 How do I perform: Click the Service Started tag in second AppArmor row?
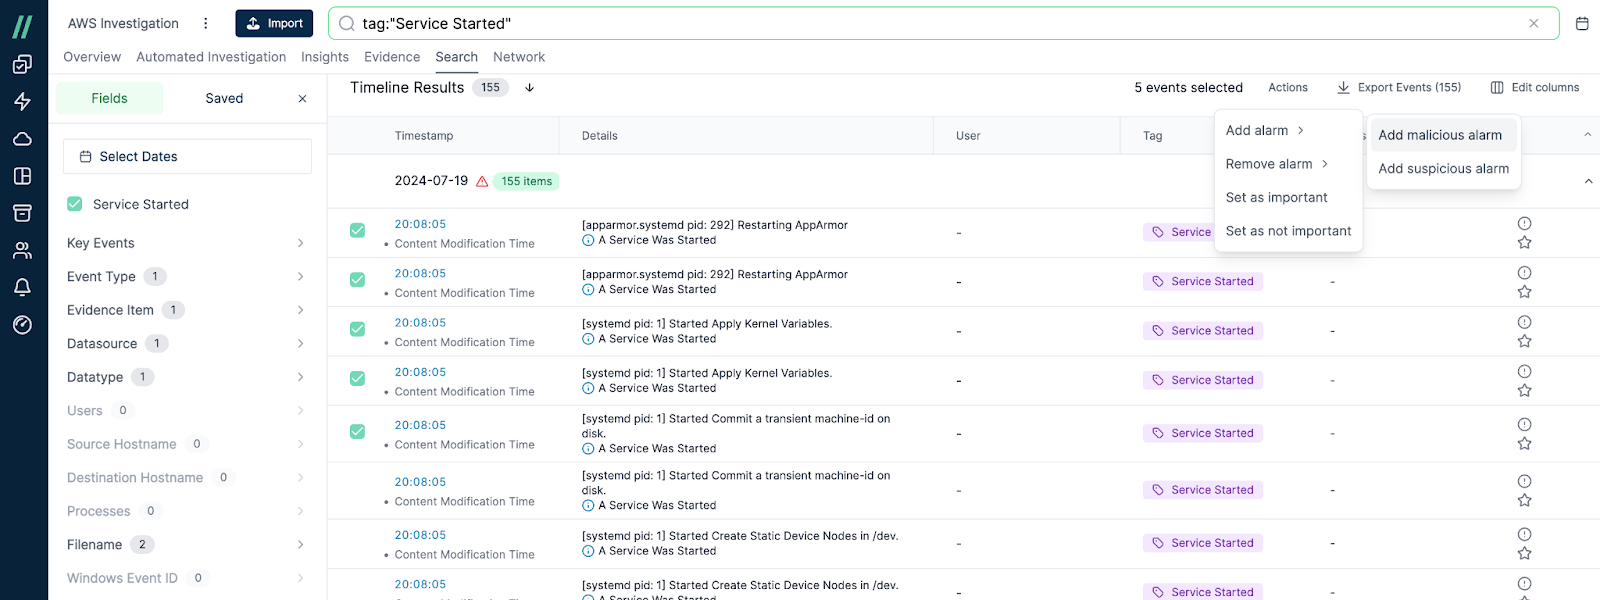coord(1203,282)
